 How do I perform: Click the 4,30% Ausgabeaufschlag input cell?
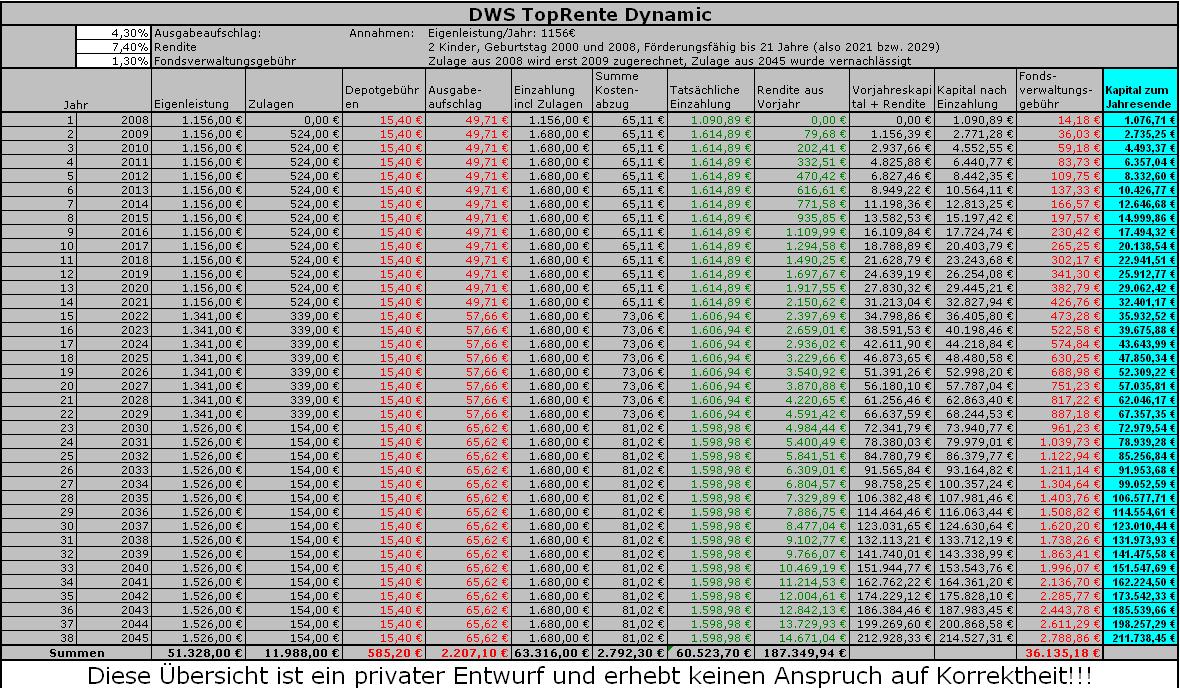point(114,34)
